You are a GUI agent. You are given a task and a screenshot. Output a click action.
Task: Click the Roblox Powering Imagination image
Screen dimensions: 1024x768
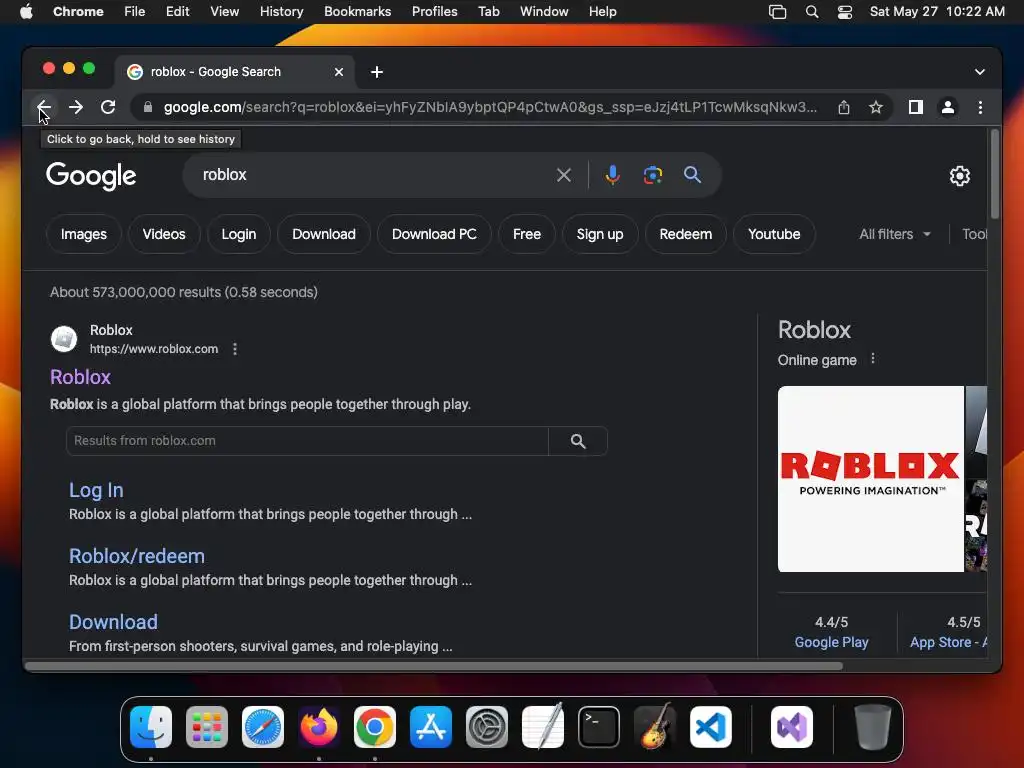871,479
